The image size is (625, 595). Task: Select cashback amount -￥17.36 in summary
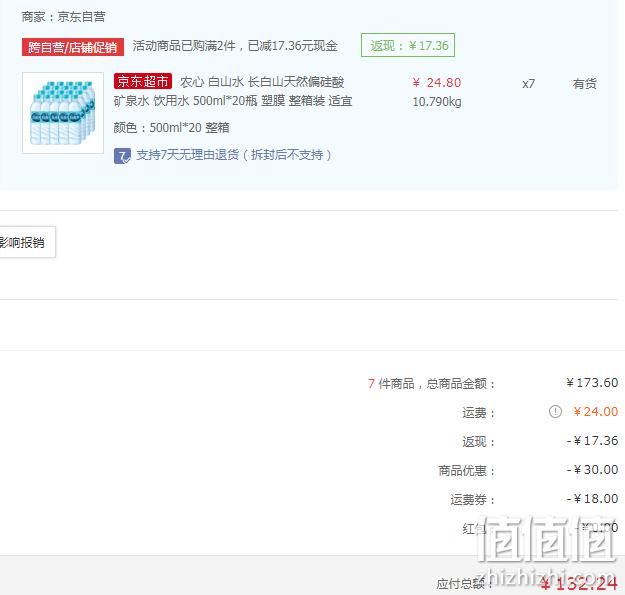click(x=592, y=440)
